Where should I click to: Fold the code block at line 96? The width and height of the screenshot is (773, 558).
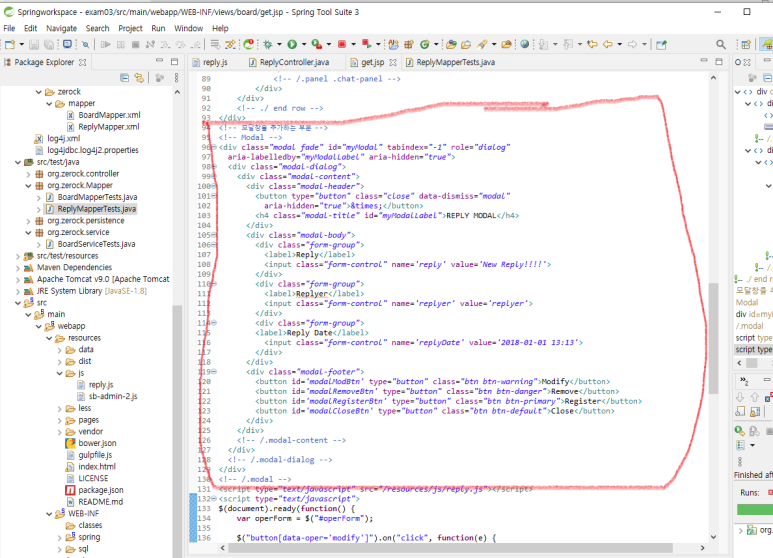[x=214, y=147]
